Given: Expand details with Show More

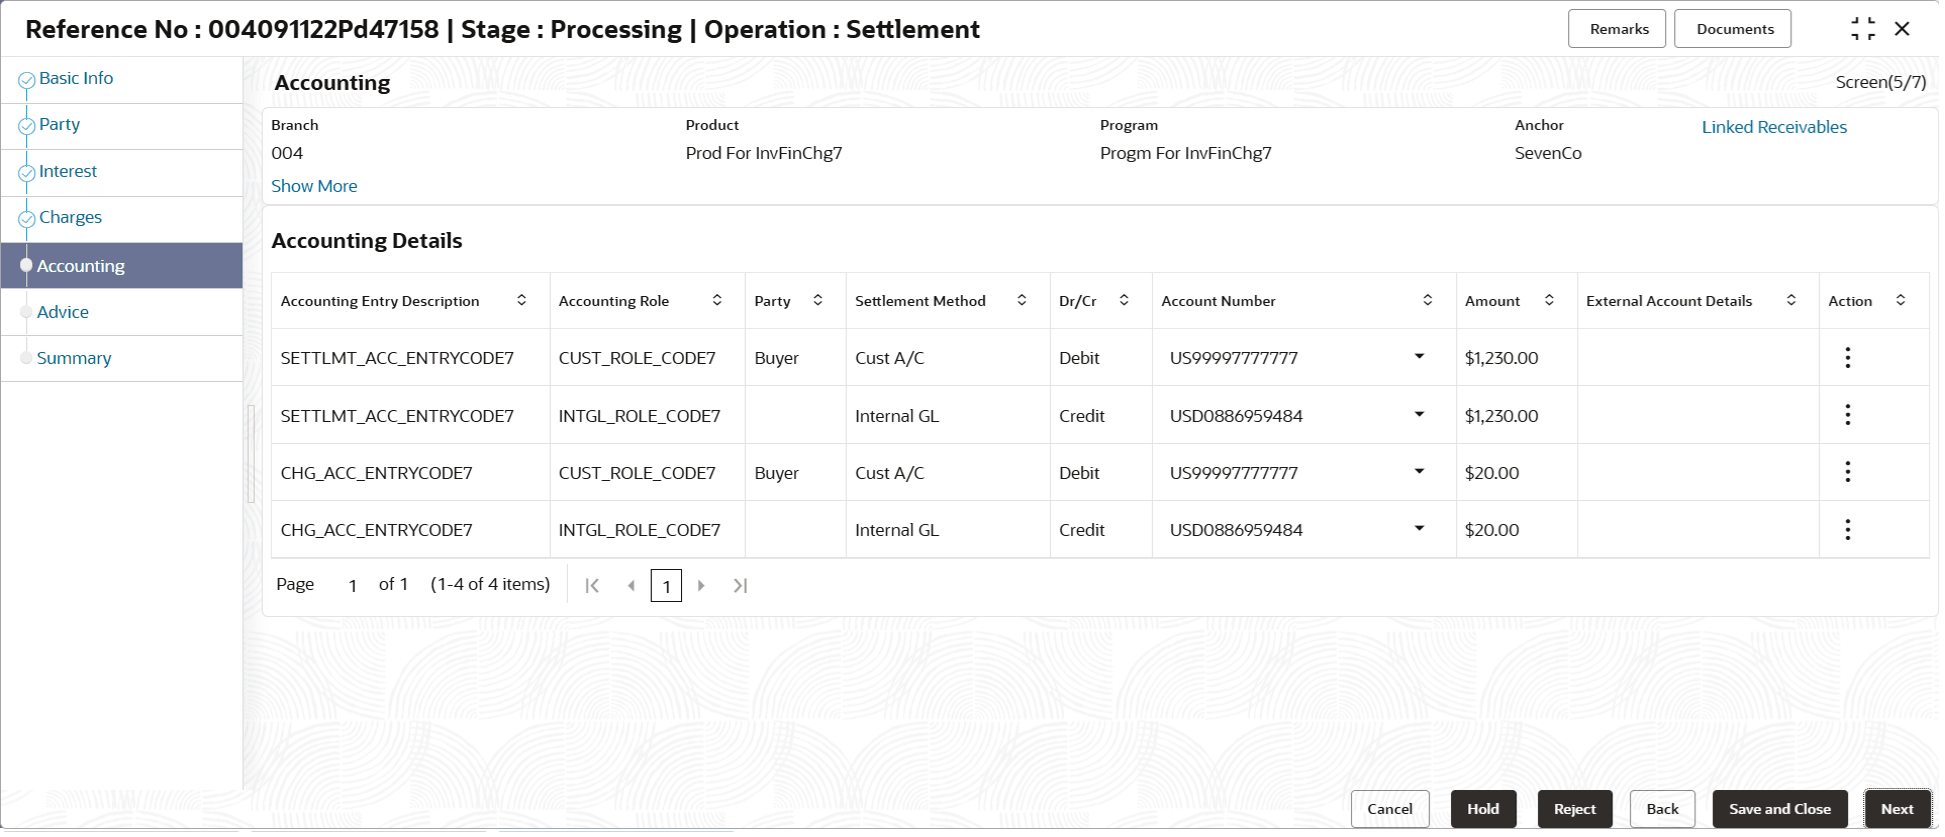Looking at the screenshot, I should click(x=315, y=187).
